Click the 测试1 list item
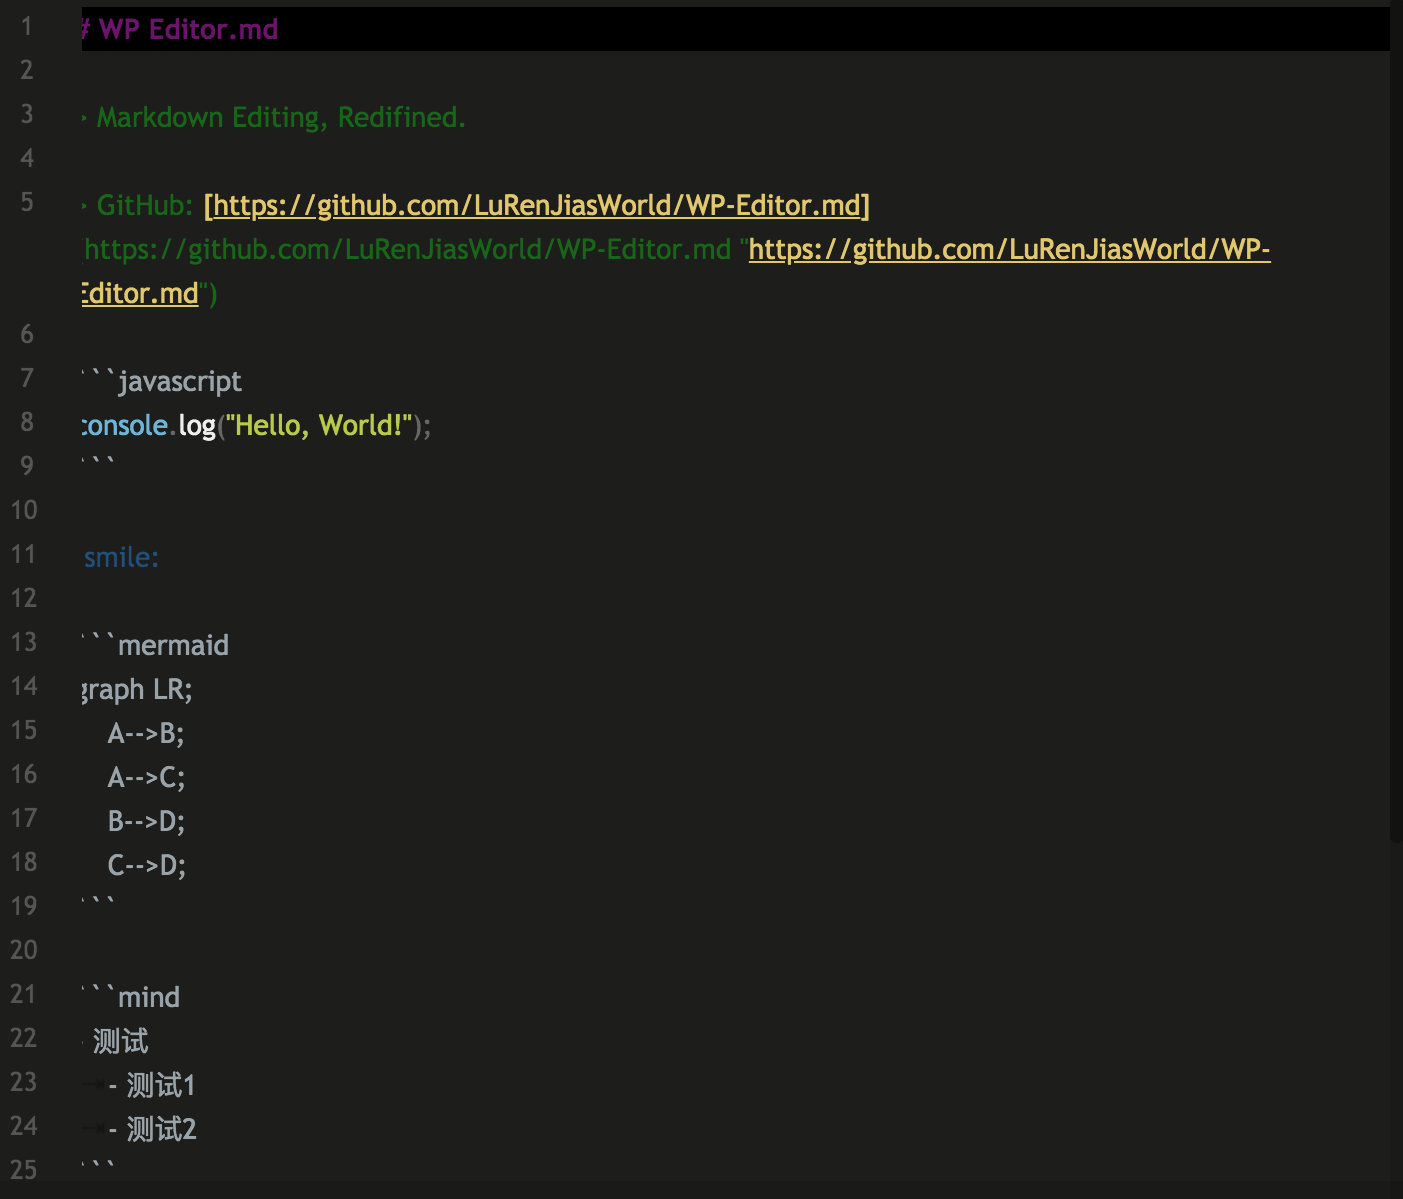 point(161,1085)
